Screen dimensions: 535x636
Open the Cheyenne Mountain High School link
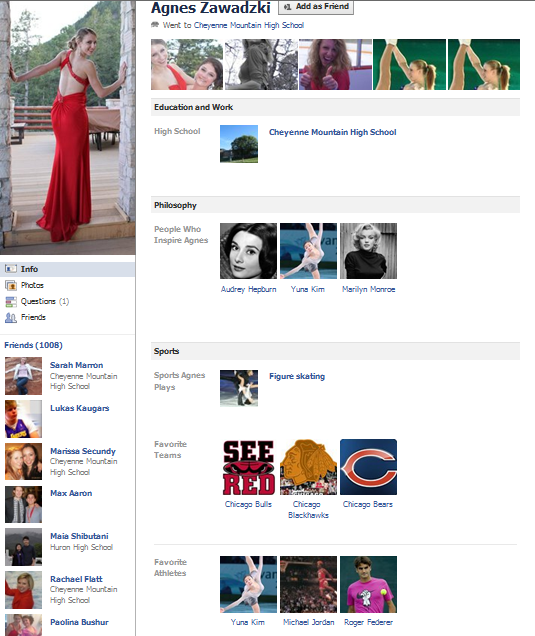point(333,132)
